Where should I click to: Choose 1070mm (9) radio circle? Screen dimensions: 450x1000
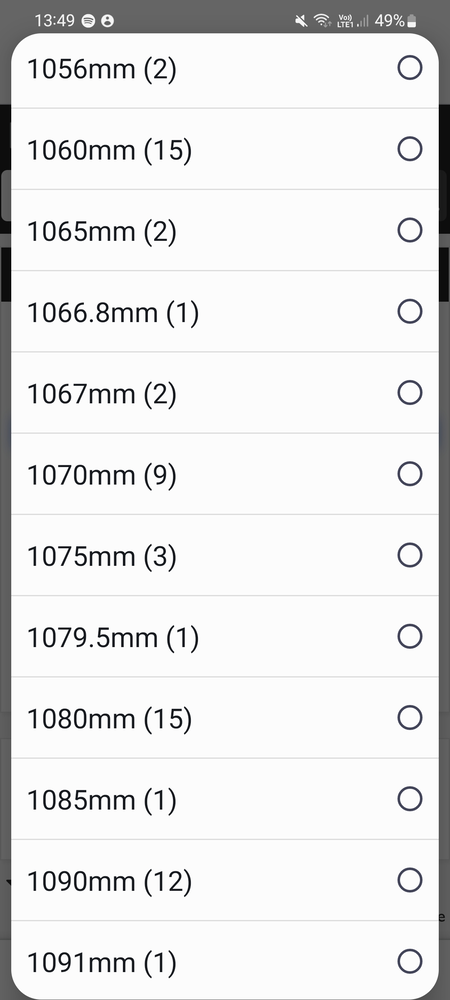(x=410, y=474)
